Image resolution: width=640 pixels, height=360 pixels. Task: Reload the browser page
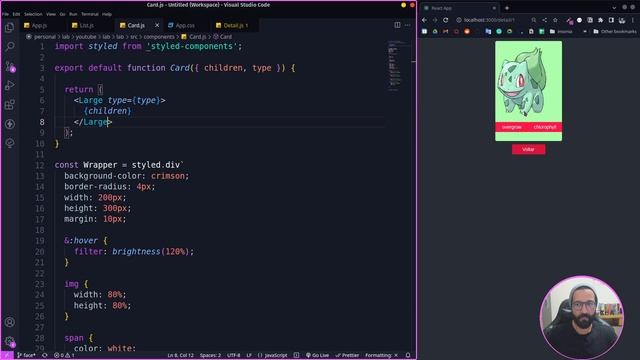coord(446,20)
